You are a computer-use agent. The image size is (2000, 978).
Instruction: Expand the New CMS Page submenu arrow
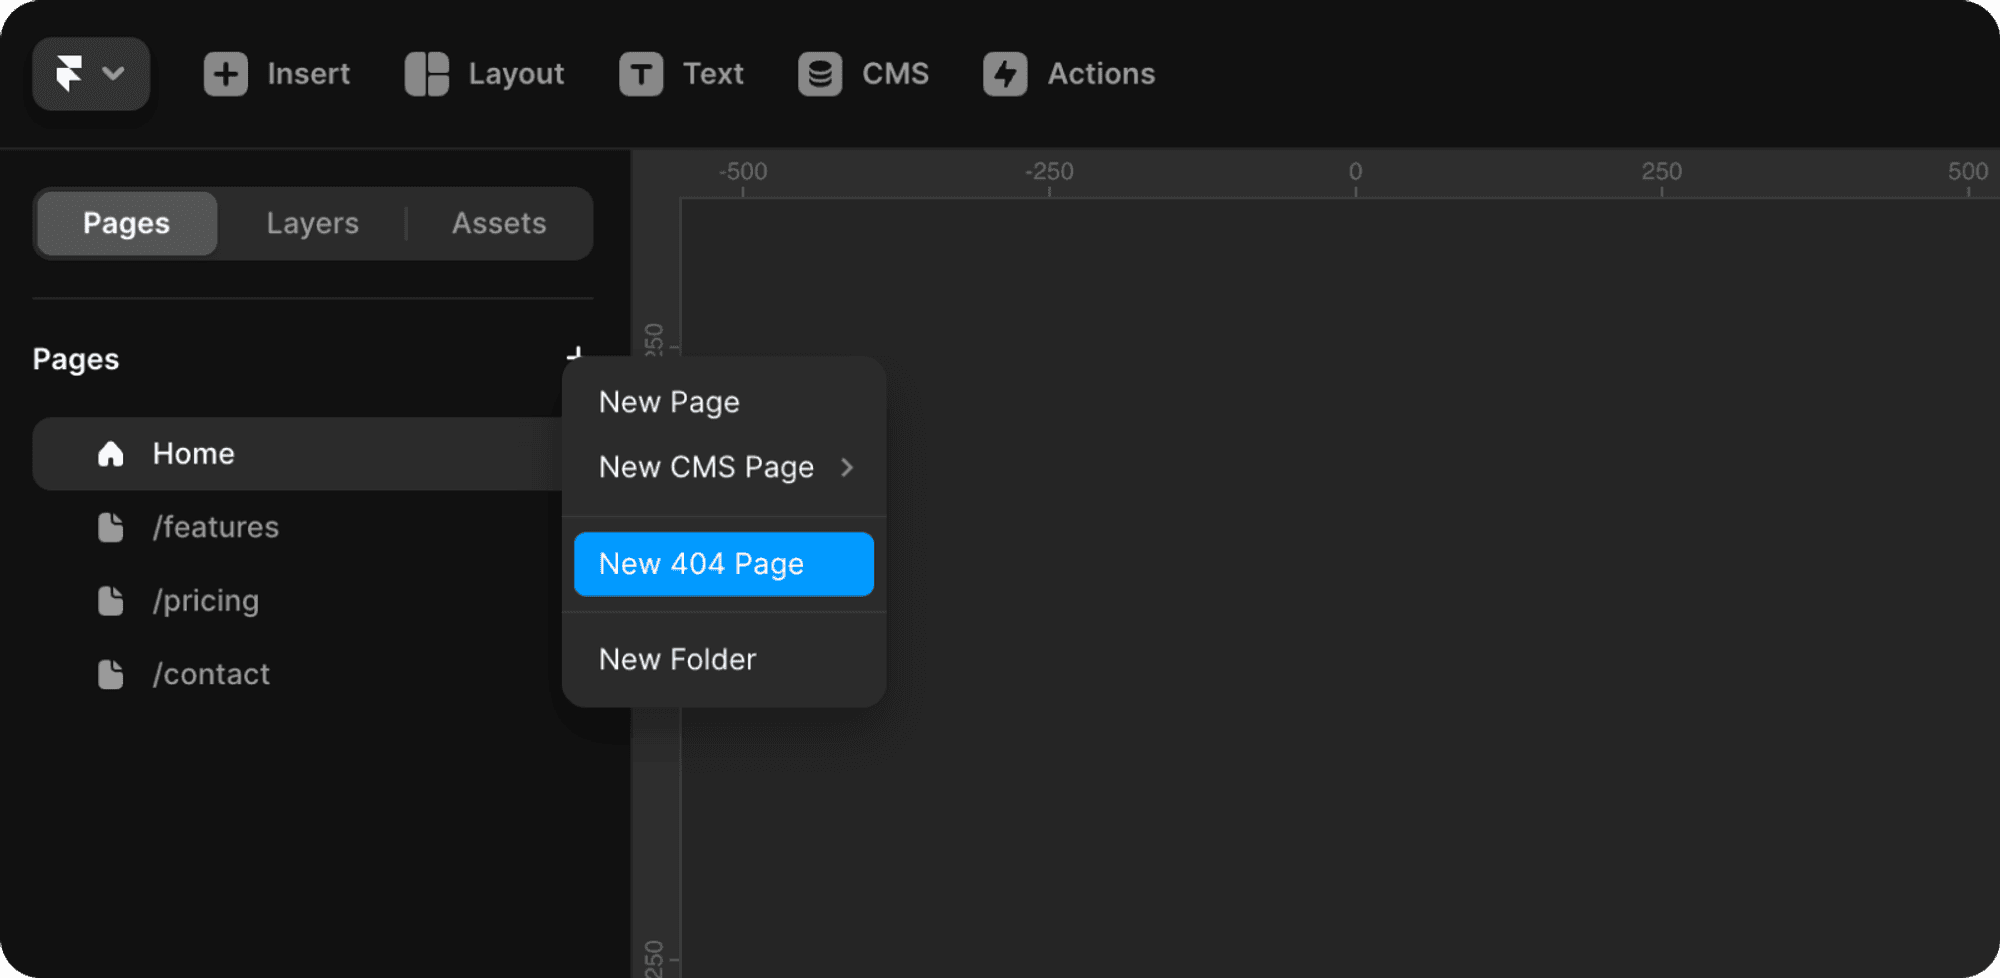(847, 467)
